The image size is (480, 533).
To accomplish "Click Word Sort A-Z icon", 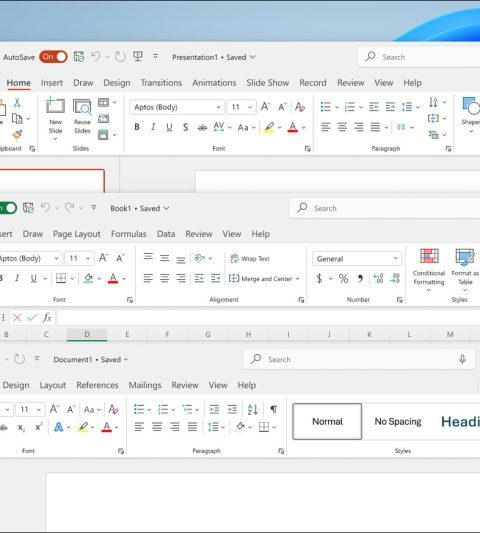I will (253, 409).
